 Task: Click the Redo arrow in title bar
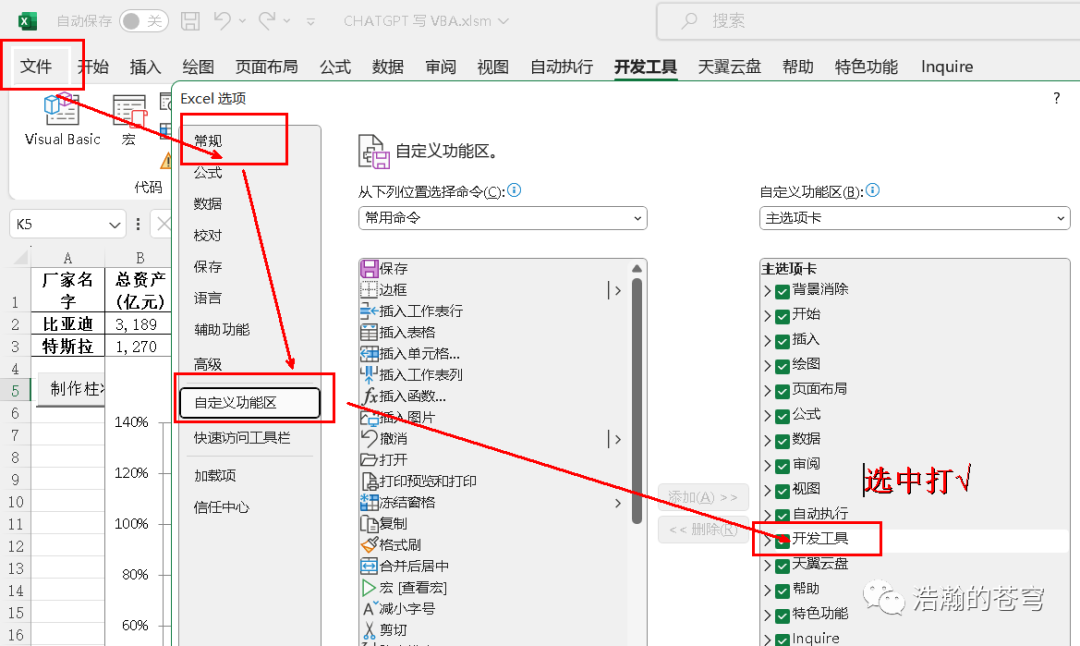pyautogui.click(x=267, y=21)
